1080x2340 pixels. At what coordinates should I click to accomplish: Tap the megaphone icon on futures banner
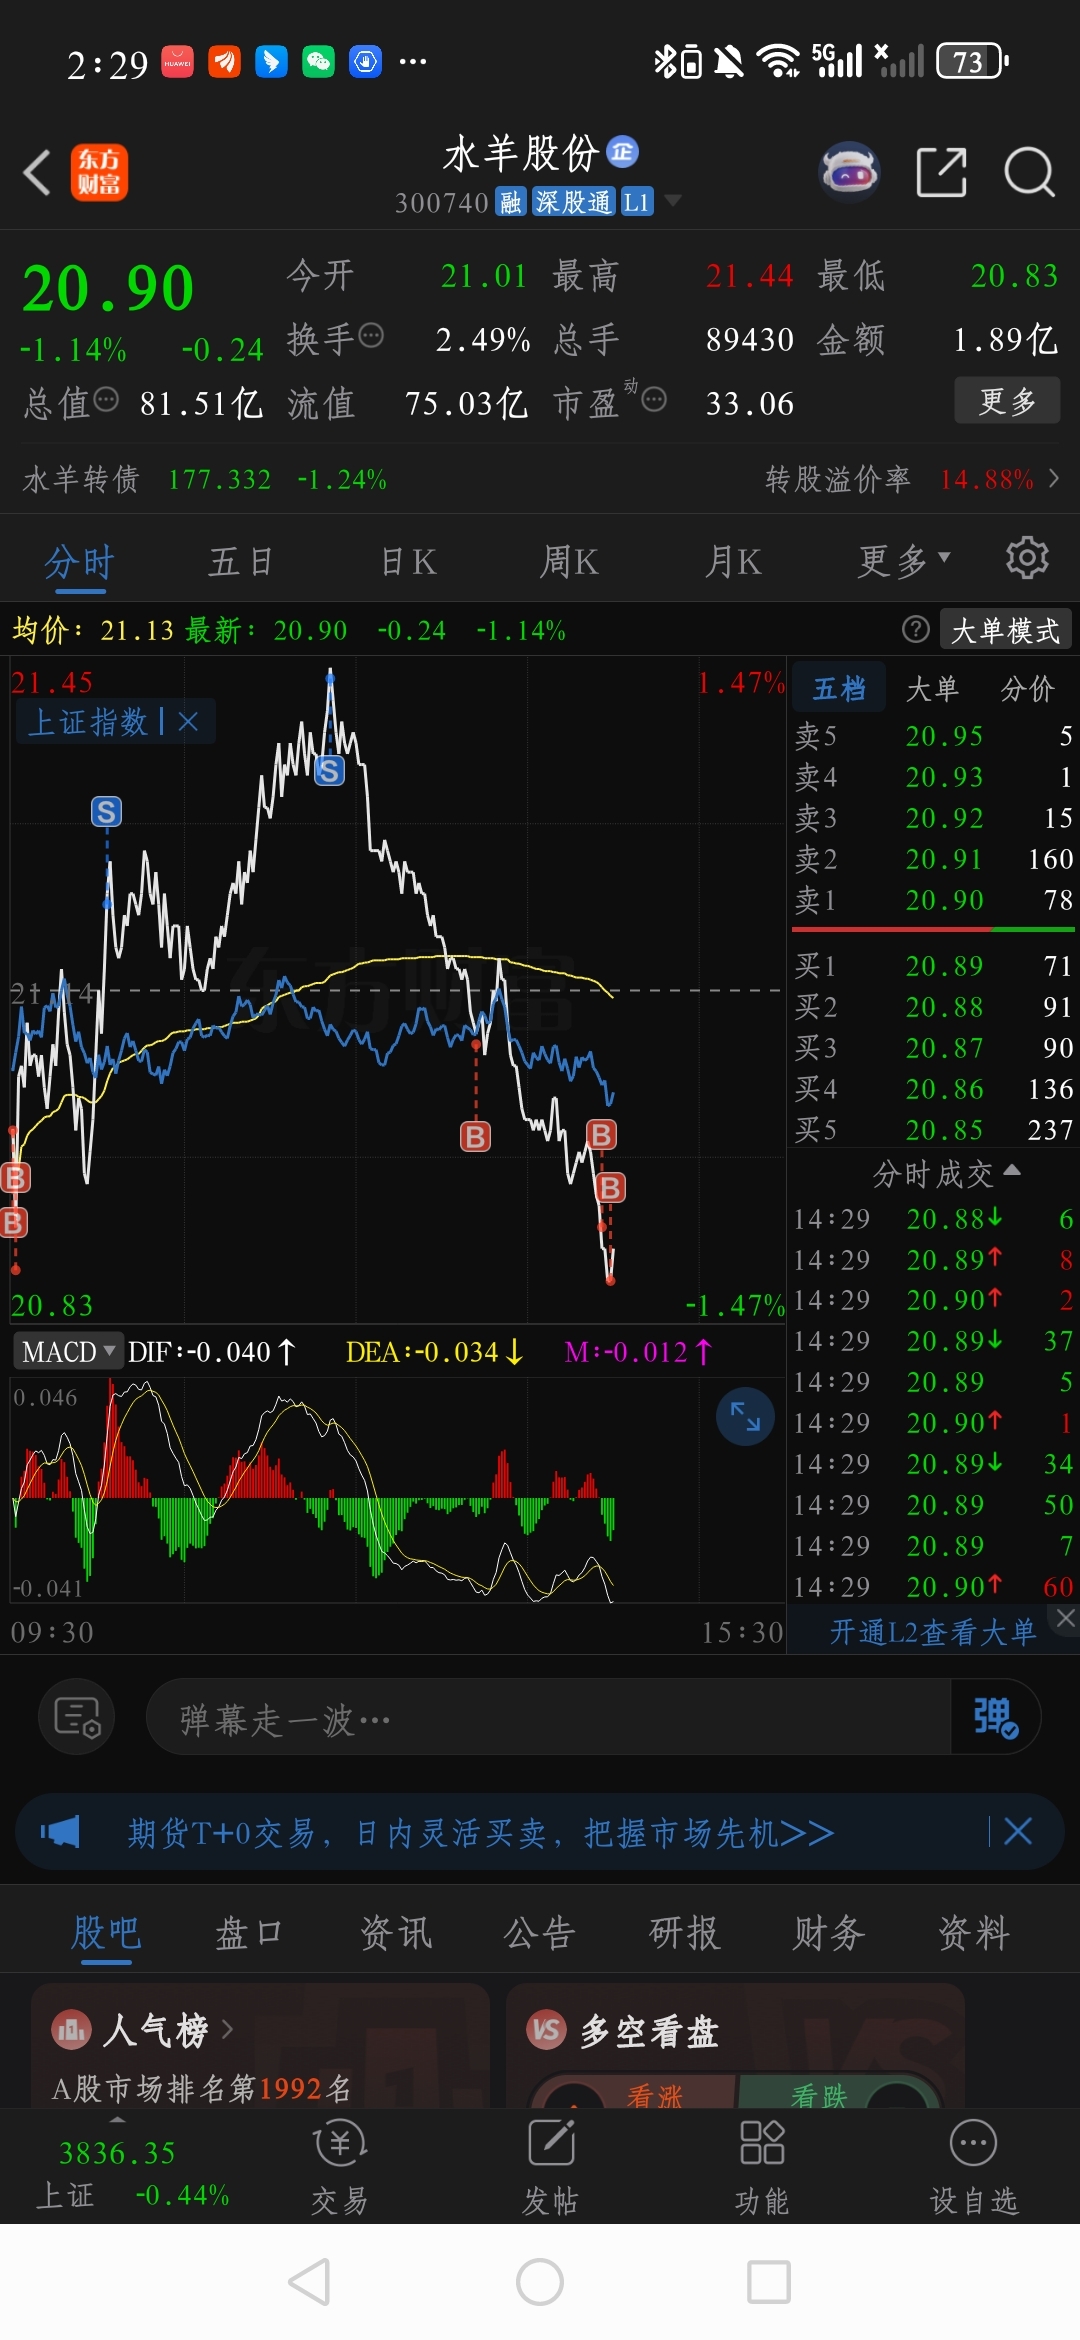point(60,1832)
